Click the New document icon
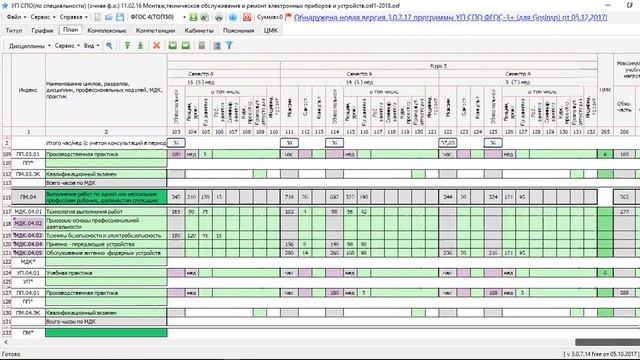This screenshot has height=360, width=640. pos(98,17)
